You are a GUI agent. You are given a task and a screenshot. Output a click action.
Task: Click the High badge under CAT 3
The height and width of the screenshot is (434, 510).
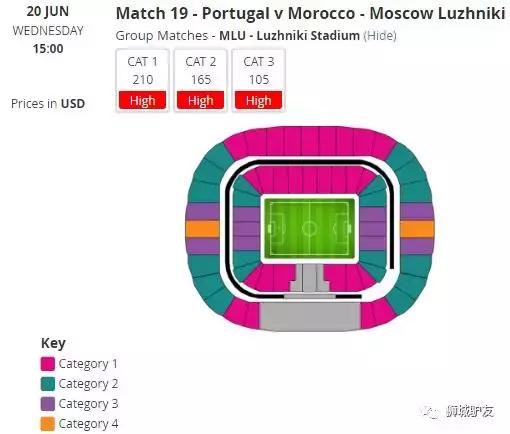point(259,100)
